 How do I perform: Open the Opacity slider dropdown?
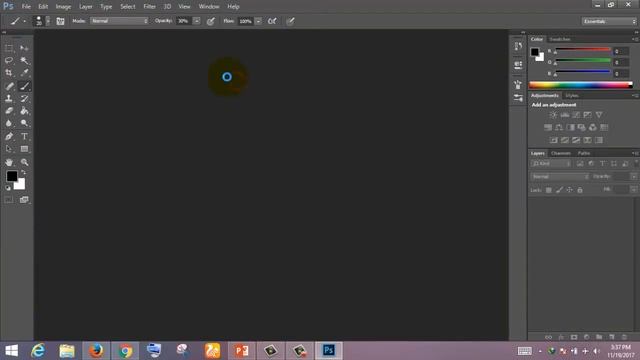196,21
